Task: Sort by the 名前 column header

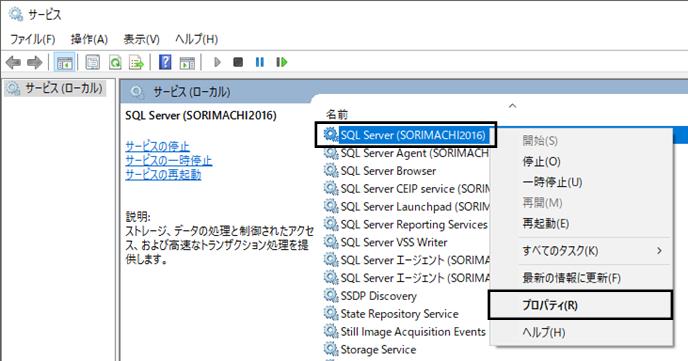Action: (x=337, y=114)
